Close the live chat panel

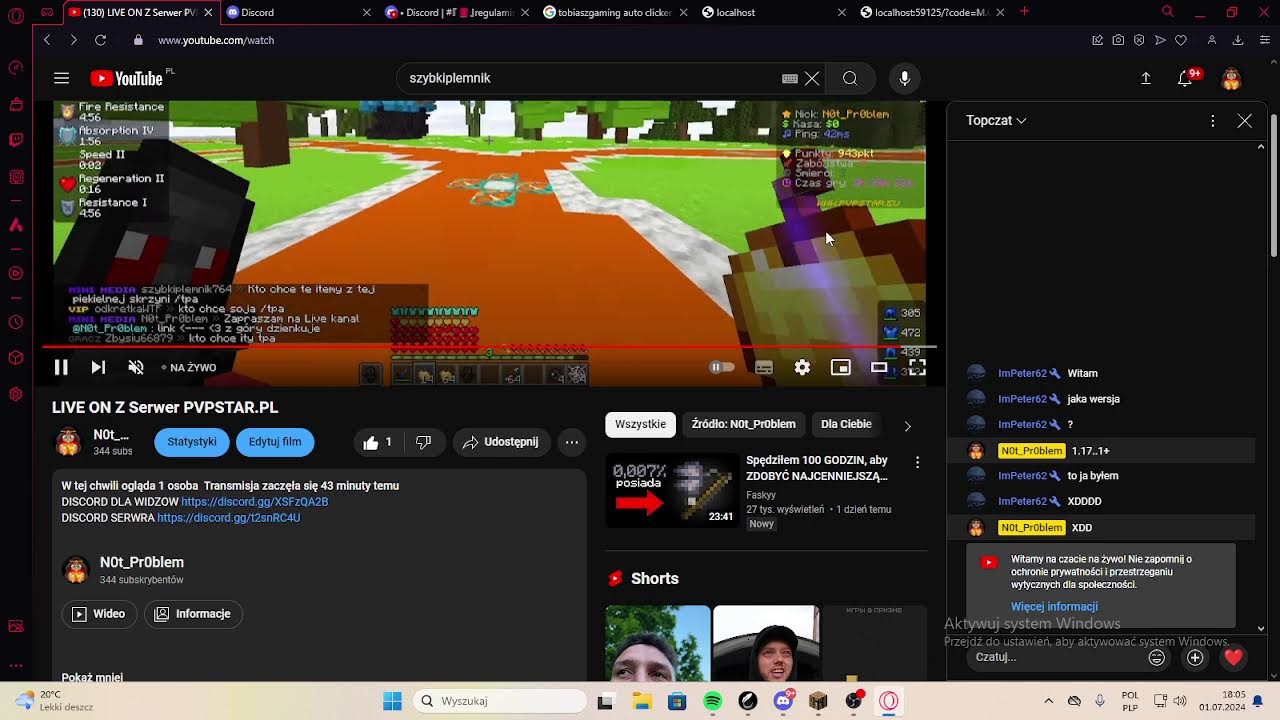pyautogui.click(x=1244, y=120)
